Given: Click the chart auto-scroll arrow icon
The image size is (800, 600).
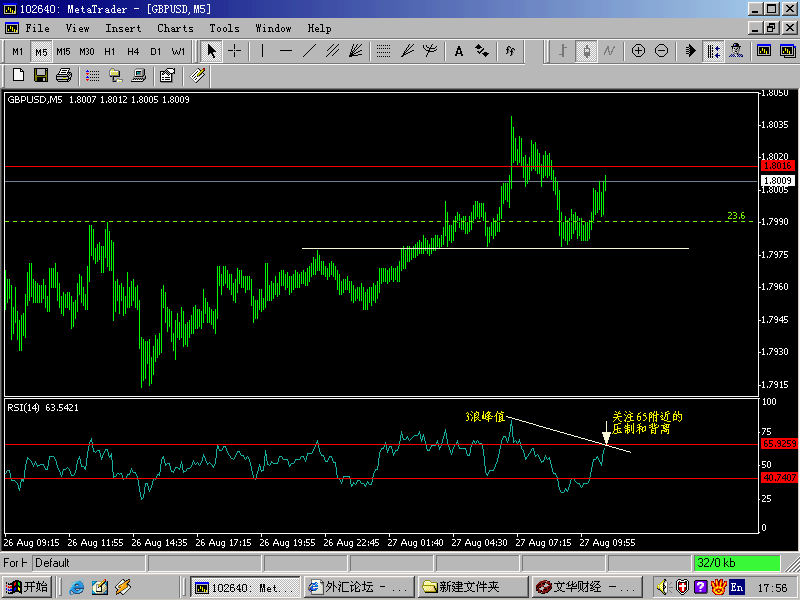Looking at the screenshot, I should point(690,51).
